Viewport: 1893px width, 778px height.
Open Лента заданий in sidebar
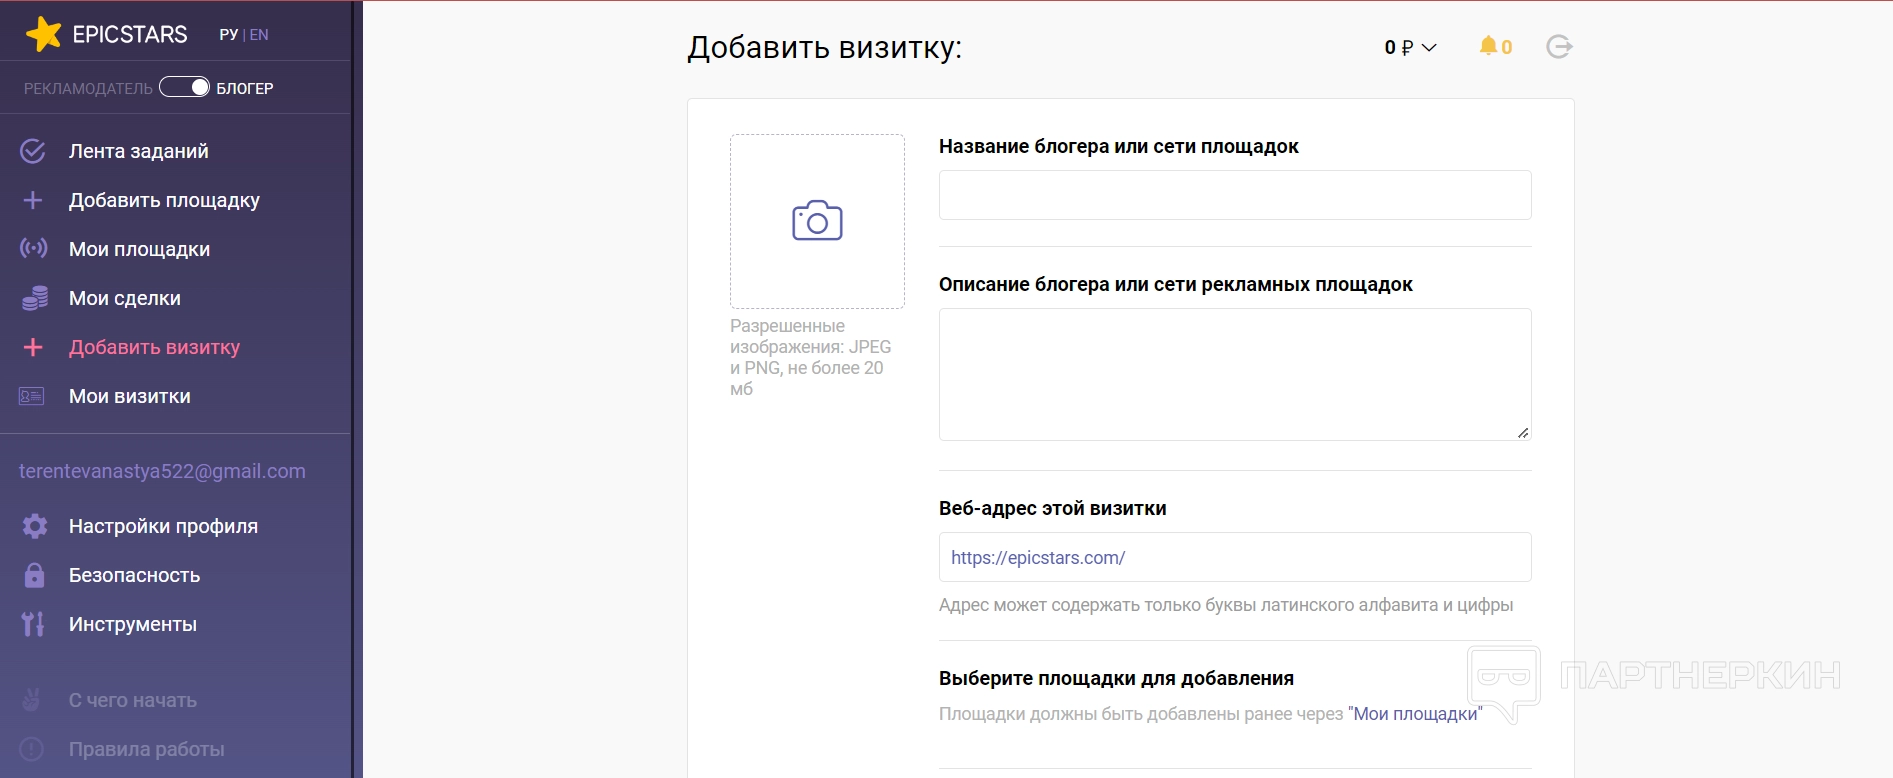tap(139, 151)
